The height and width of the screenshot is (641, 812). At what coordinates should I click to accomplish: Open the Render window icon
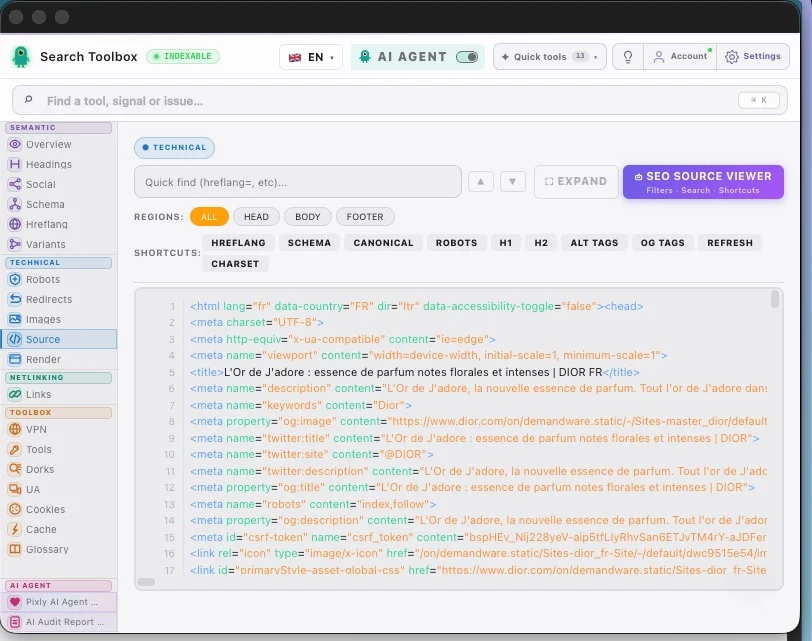[15, 359]
